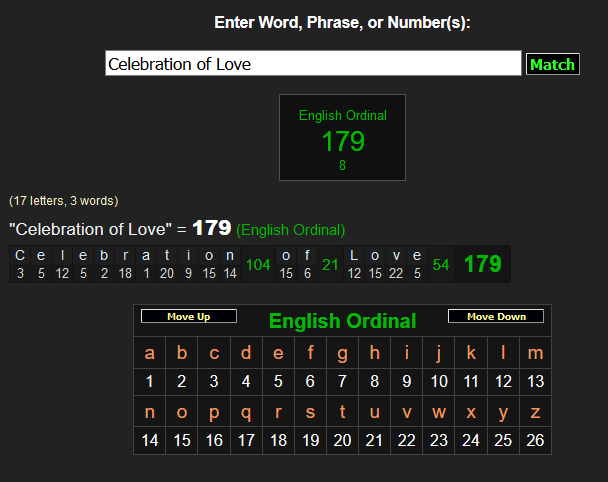Select letter 'm' in cipher chart
Image resolution: width=608 pixels, height=482 pixels.
(535, 353)
